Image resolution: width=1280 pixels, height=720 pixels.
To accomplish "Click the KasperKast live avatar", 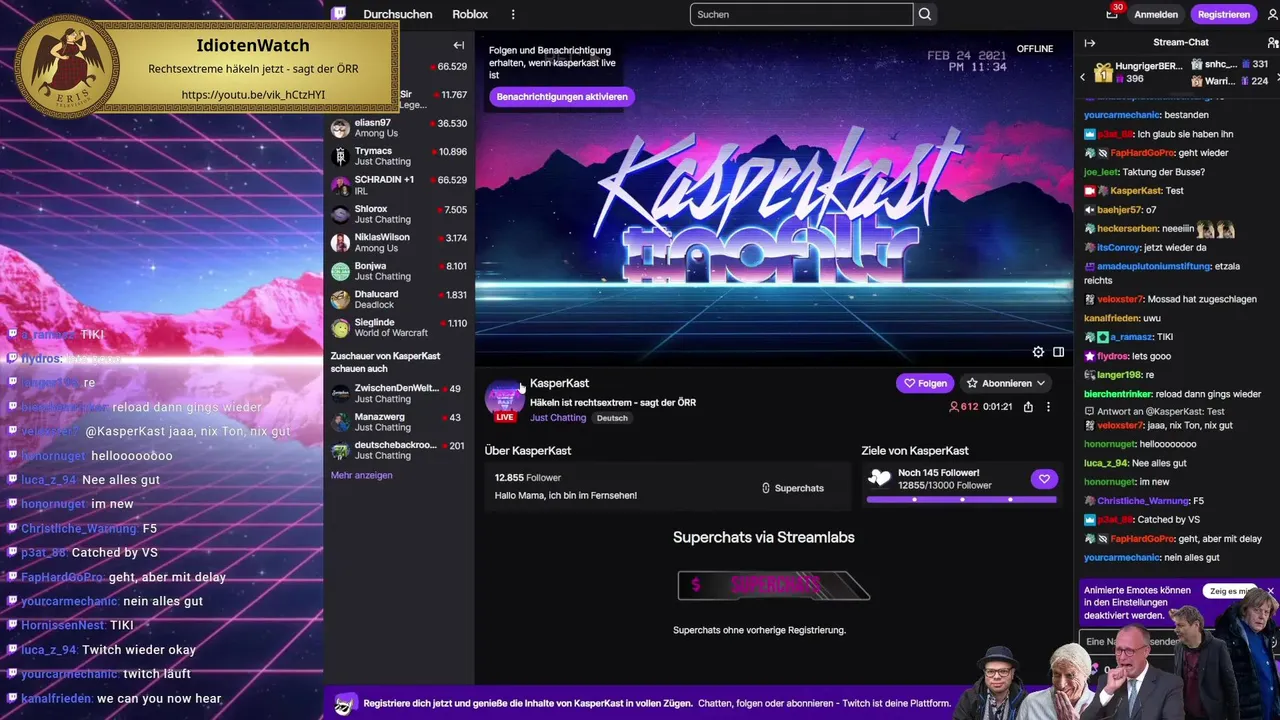I will [x=505, y=399].
